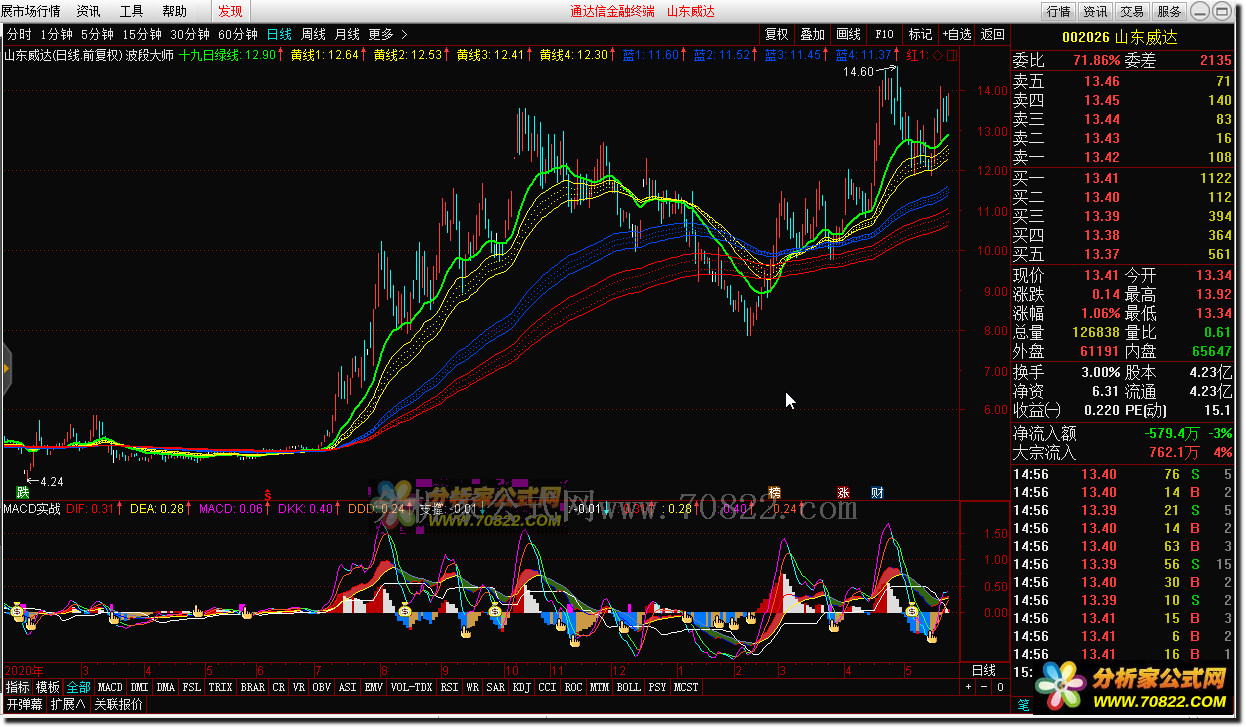Viewport: 1246px width, 727px height.
Task: Select the DMA indicator tab
Action: tap(166, 687)
